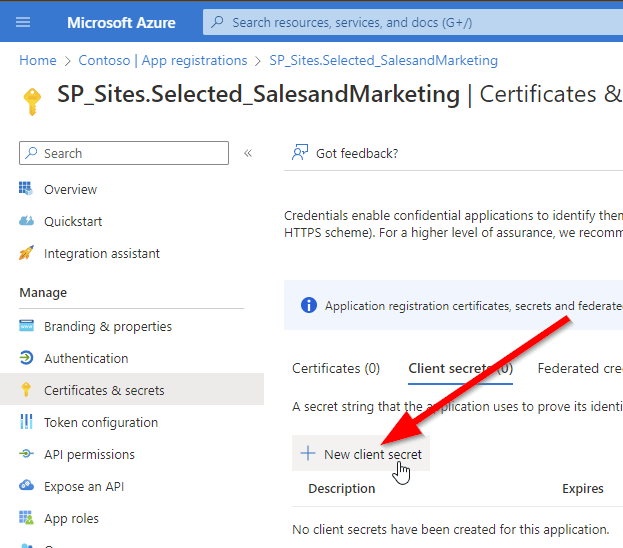Click the Quickstart cloud icon

[x=26, y=221]
